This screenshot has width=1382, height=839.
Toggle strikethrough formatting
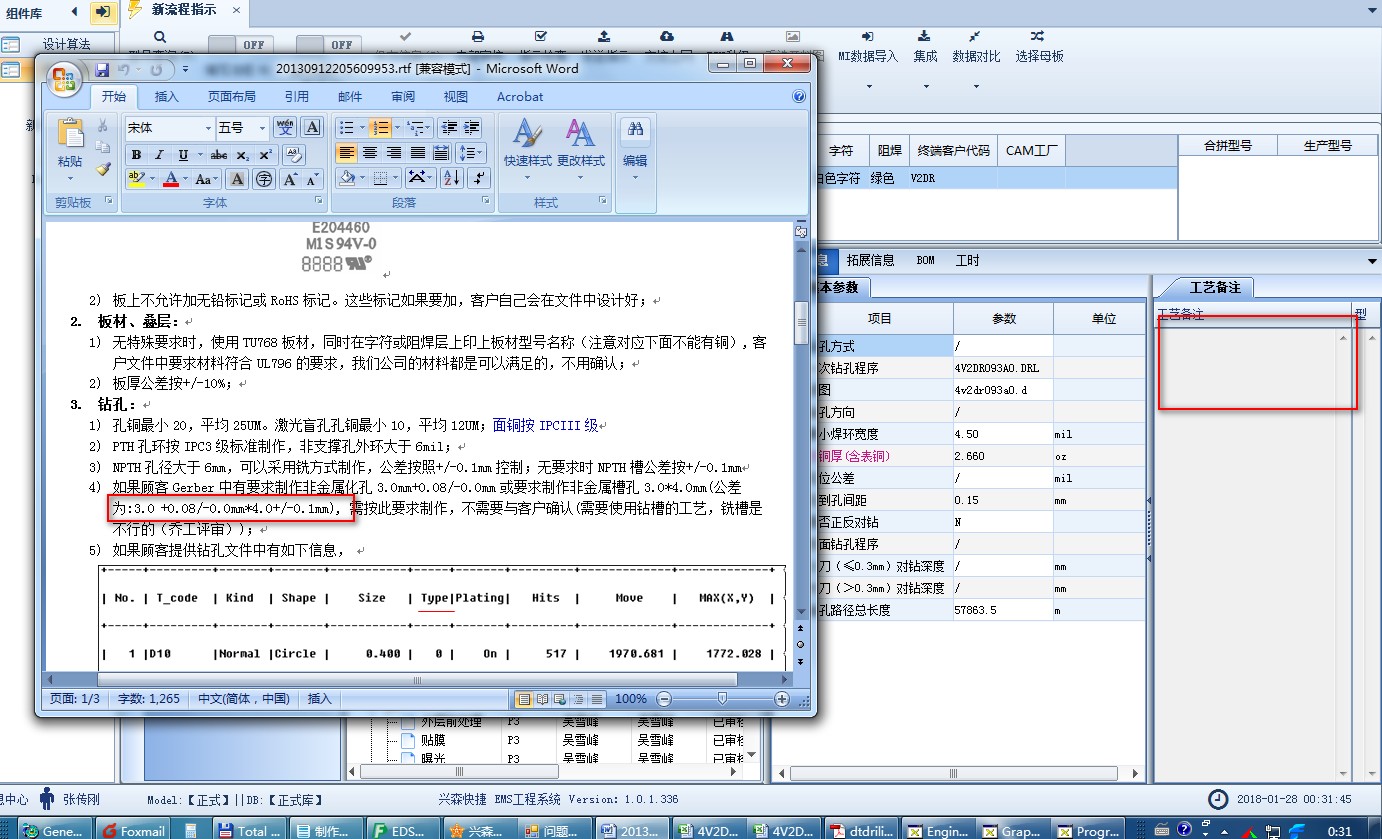point(218,155)
